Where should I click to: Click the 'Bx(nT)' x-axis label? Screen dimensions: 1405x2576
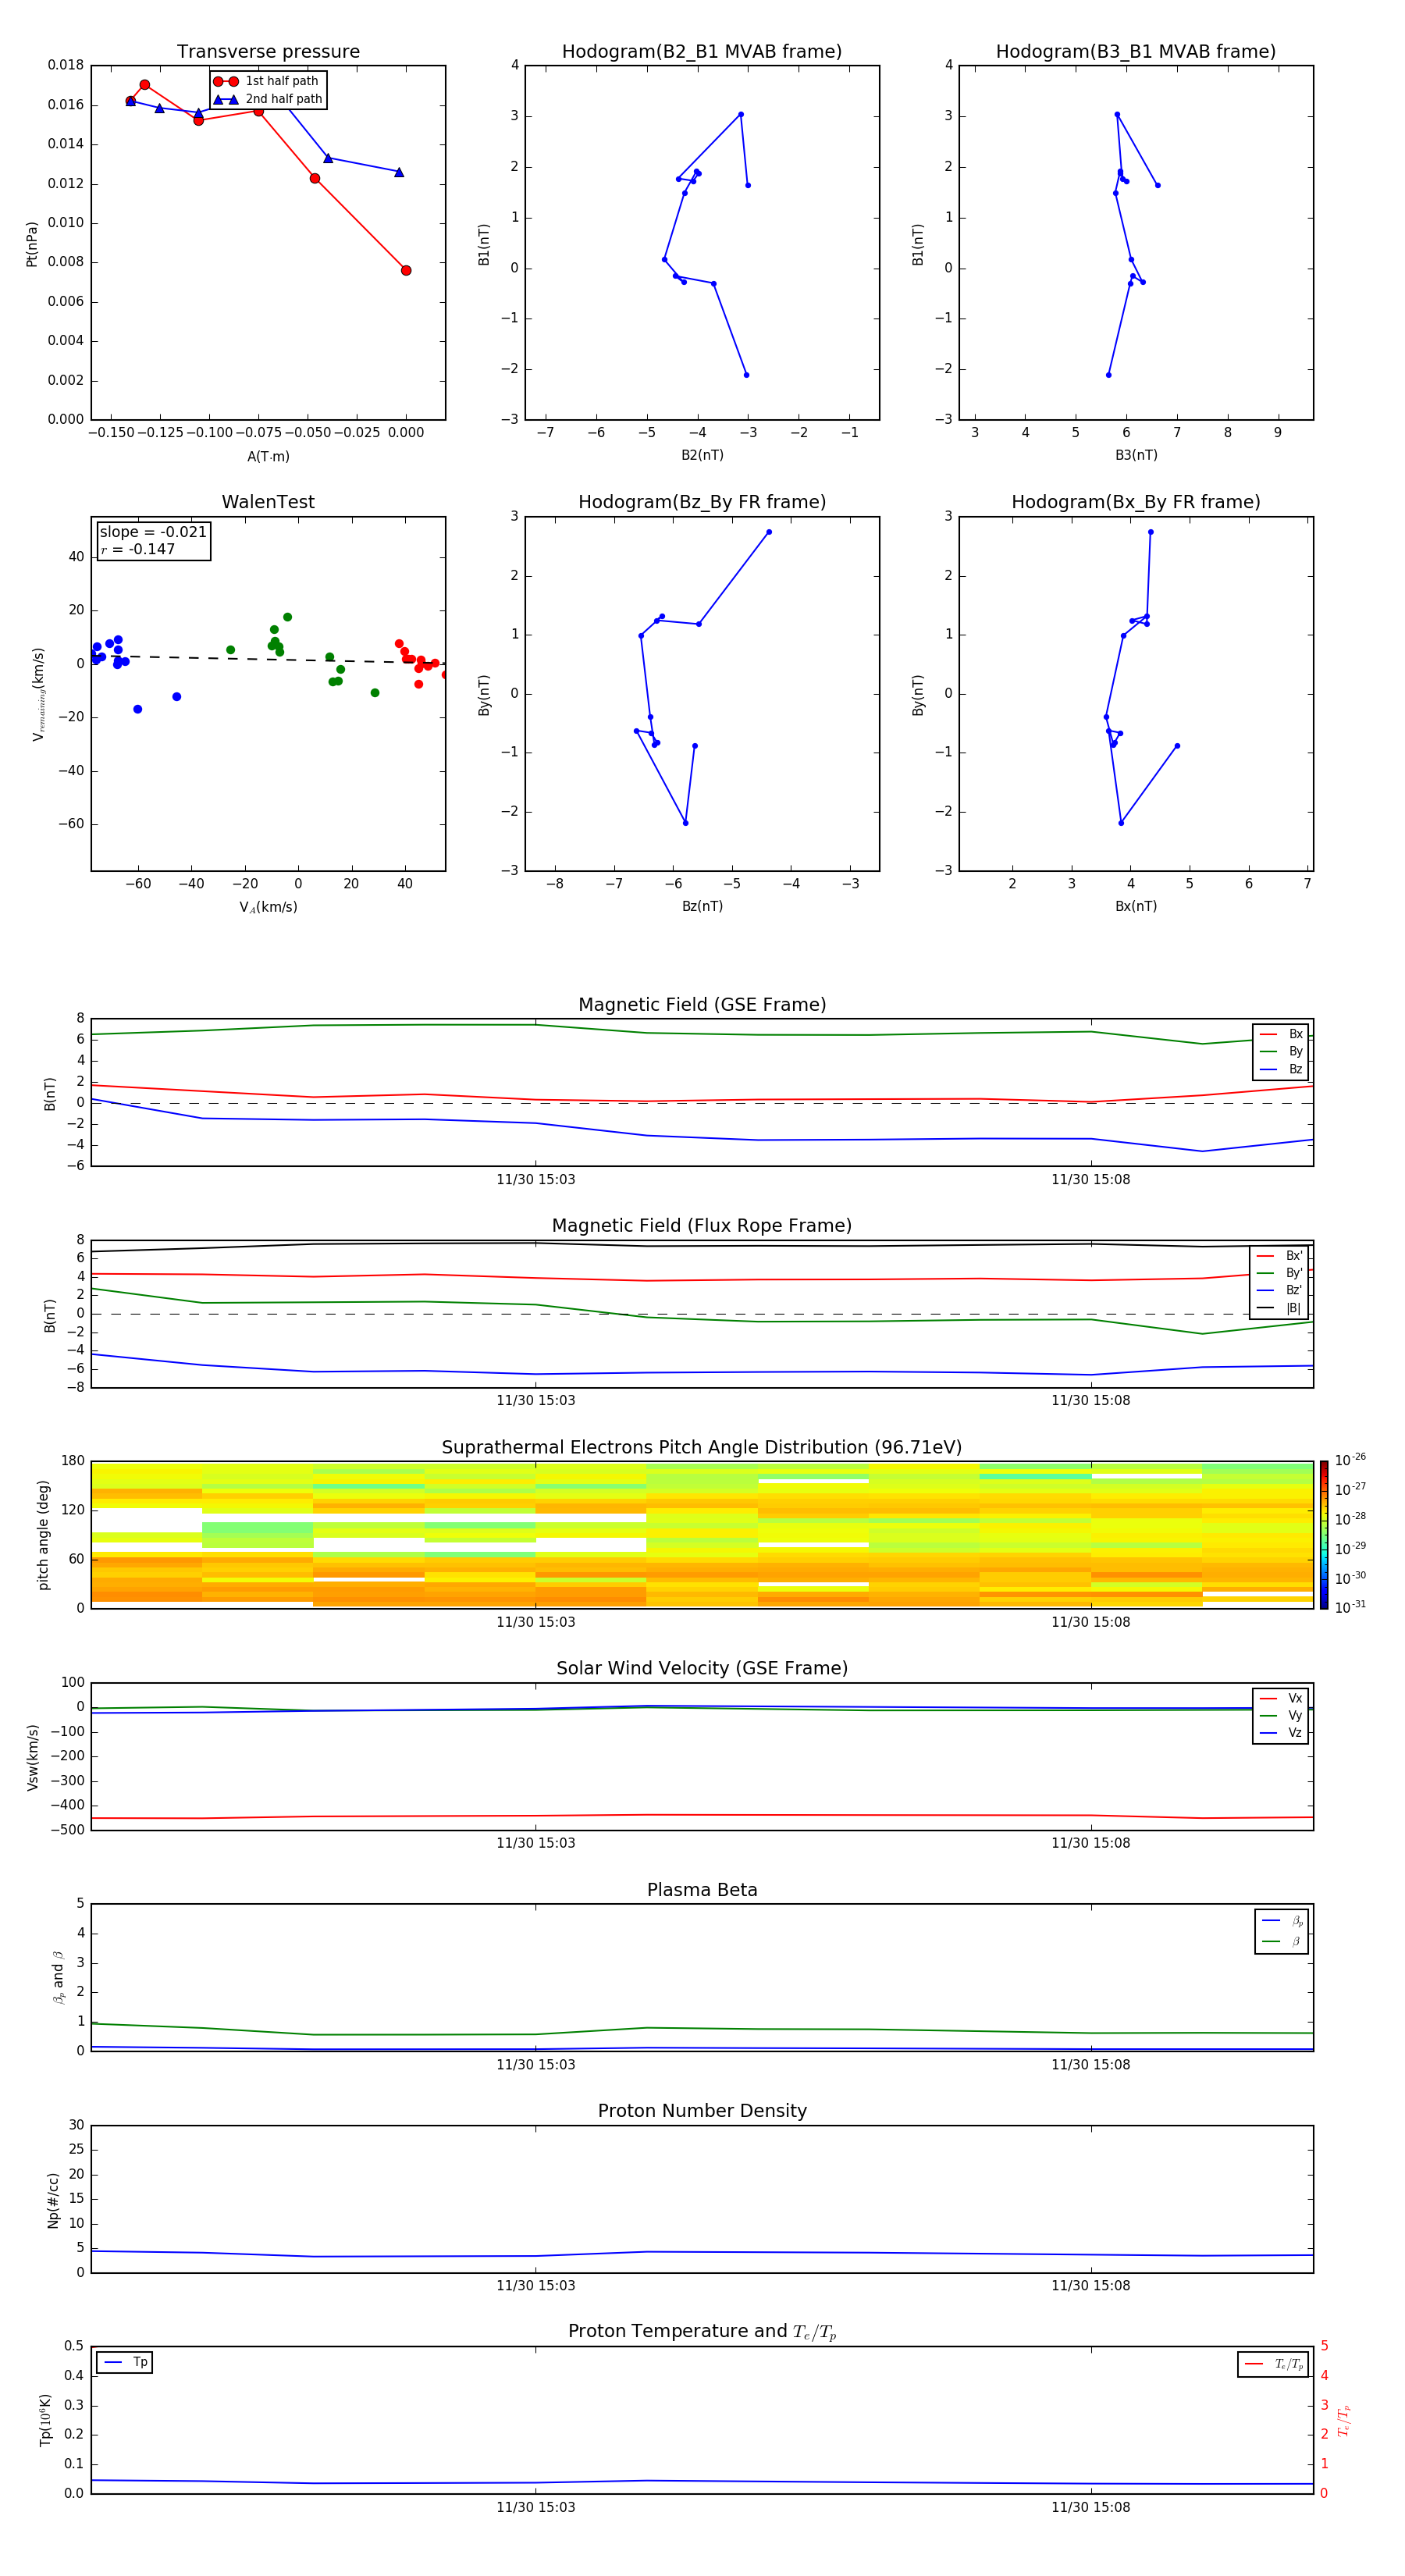click(x=1136, y=906)
